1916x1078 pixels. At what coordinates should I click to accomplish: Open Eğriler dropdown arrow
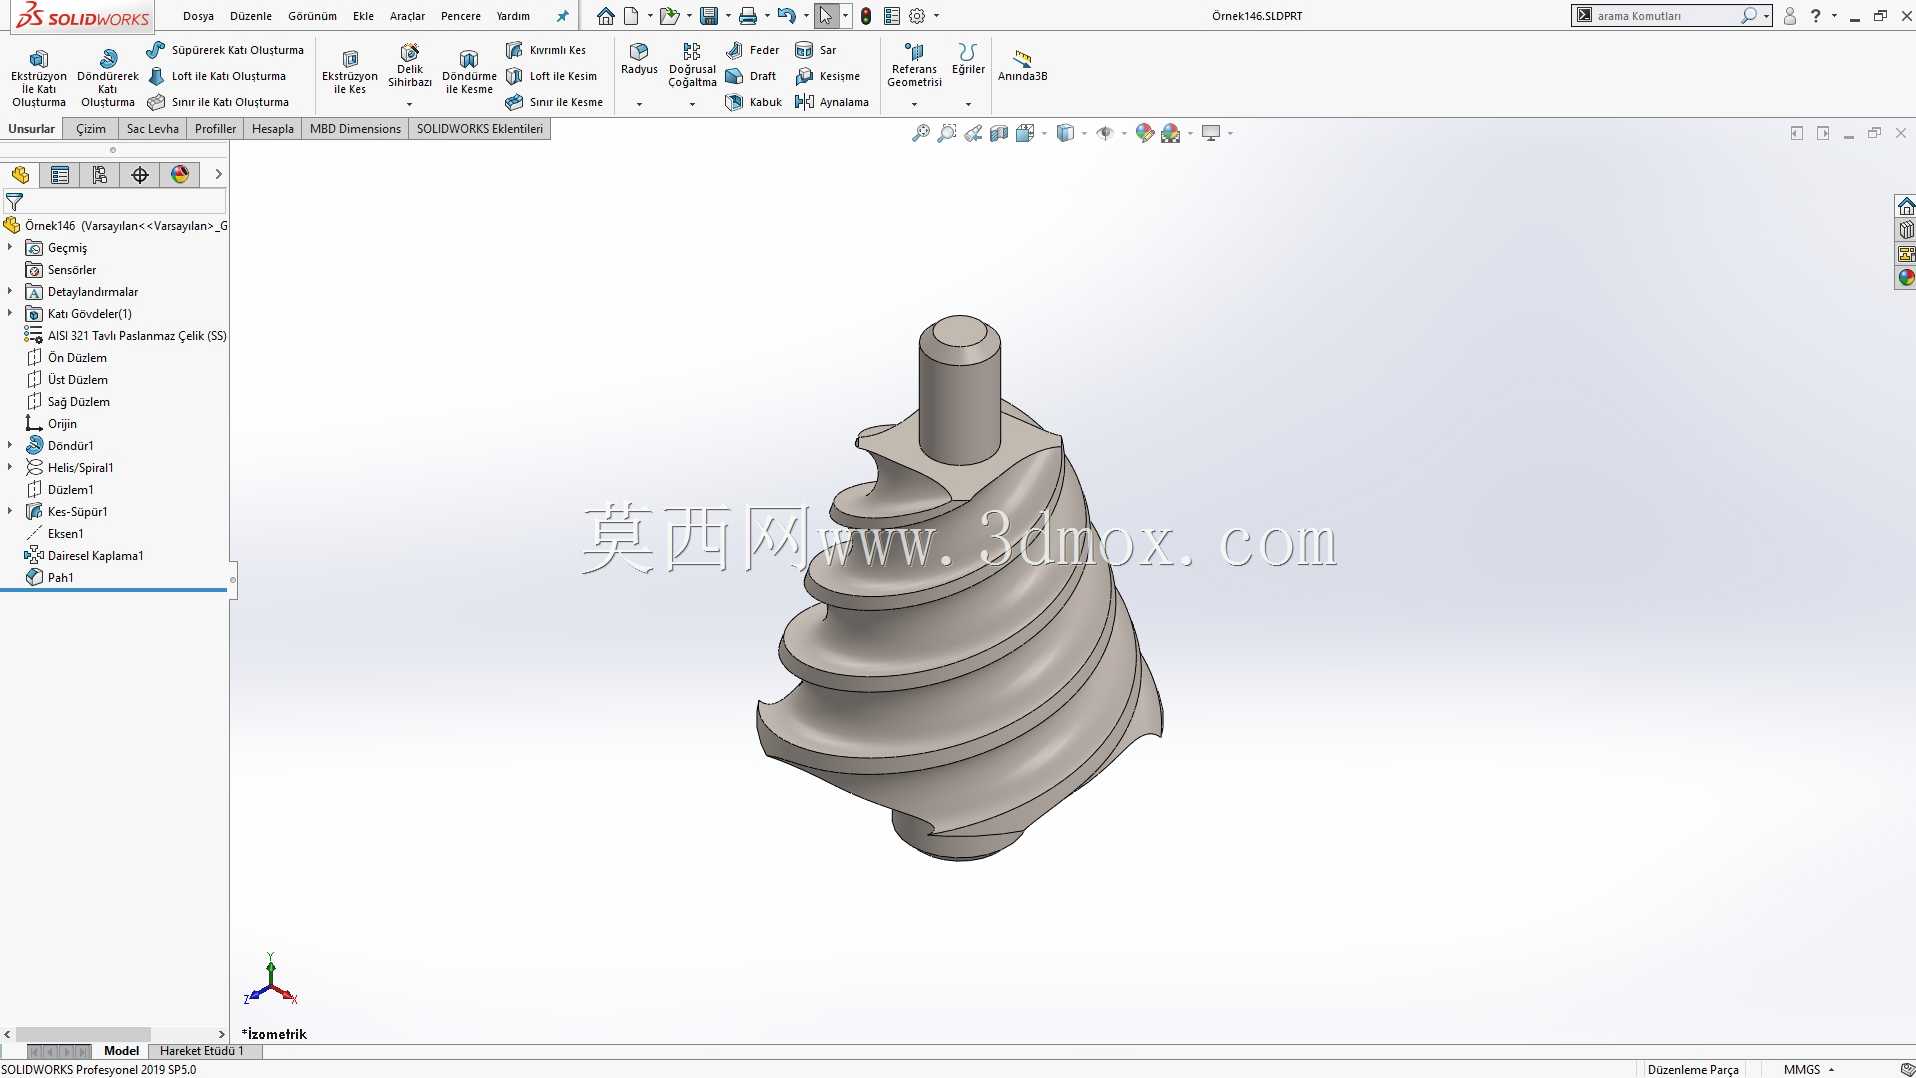click(x=968, y=104)
